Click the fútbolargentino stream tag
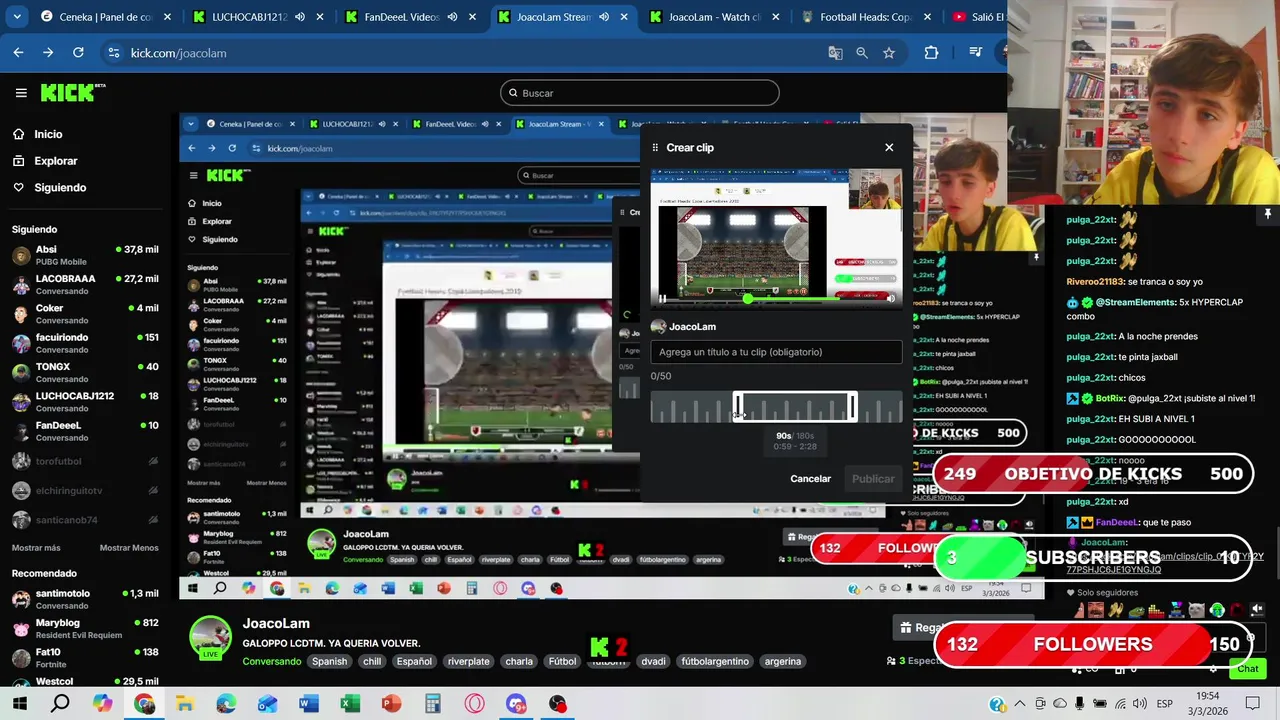The width and height of the screenshot is (1280, 720). (715, 661)
